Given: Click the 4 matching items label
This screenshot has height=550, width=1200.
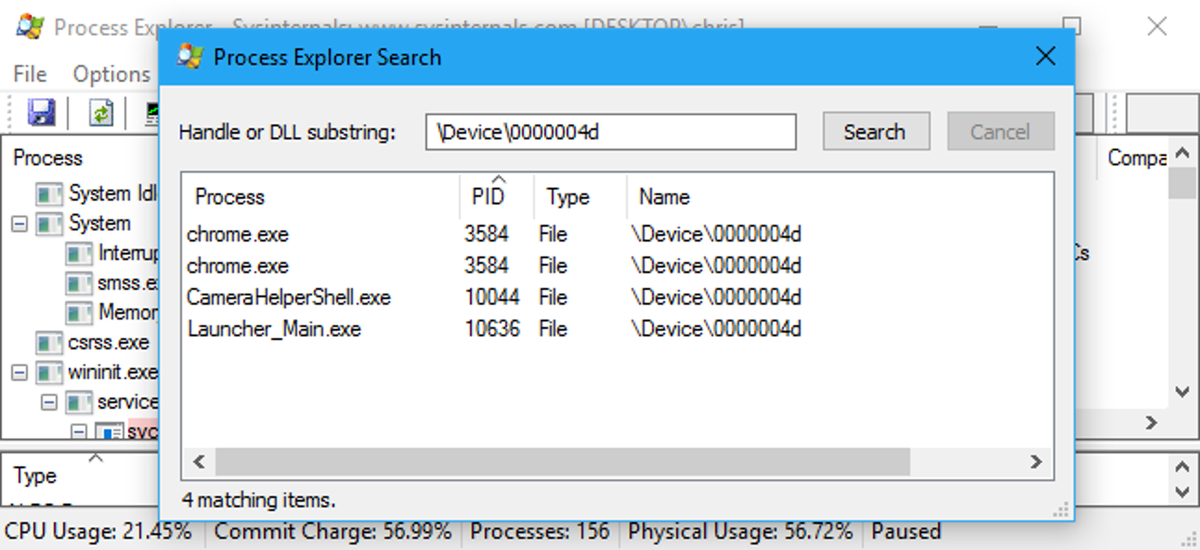Looking at the screenshot, I should 259,499.
